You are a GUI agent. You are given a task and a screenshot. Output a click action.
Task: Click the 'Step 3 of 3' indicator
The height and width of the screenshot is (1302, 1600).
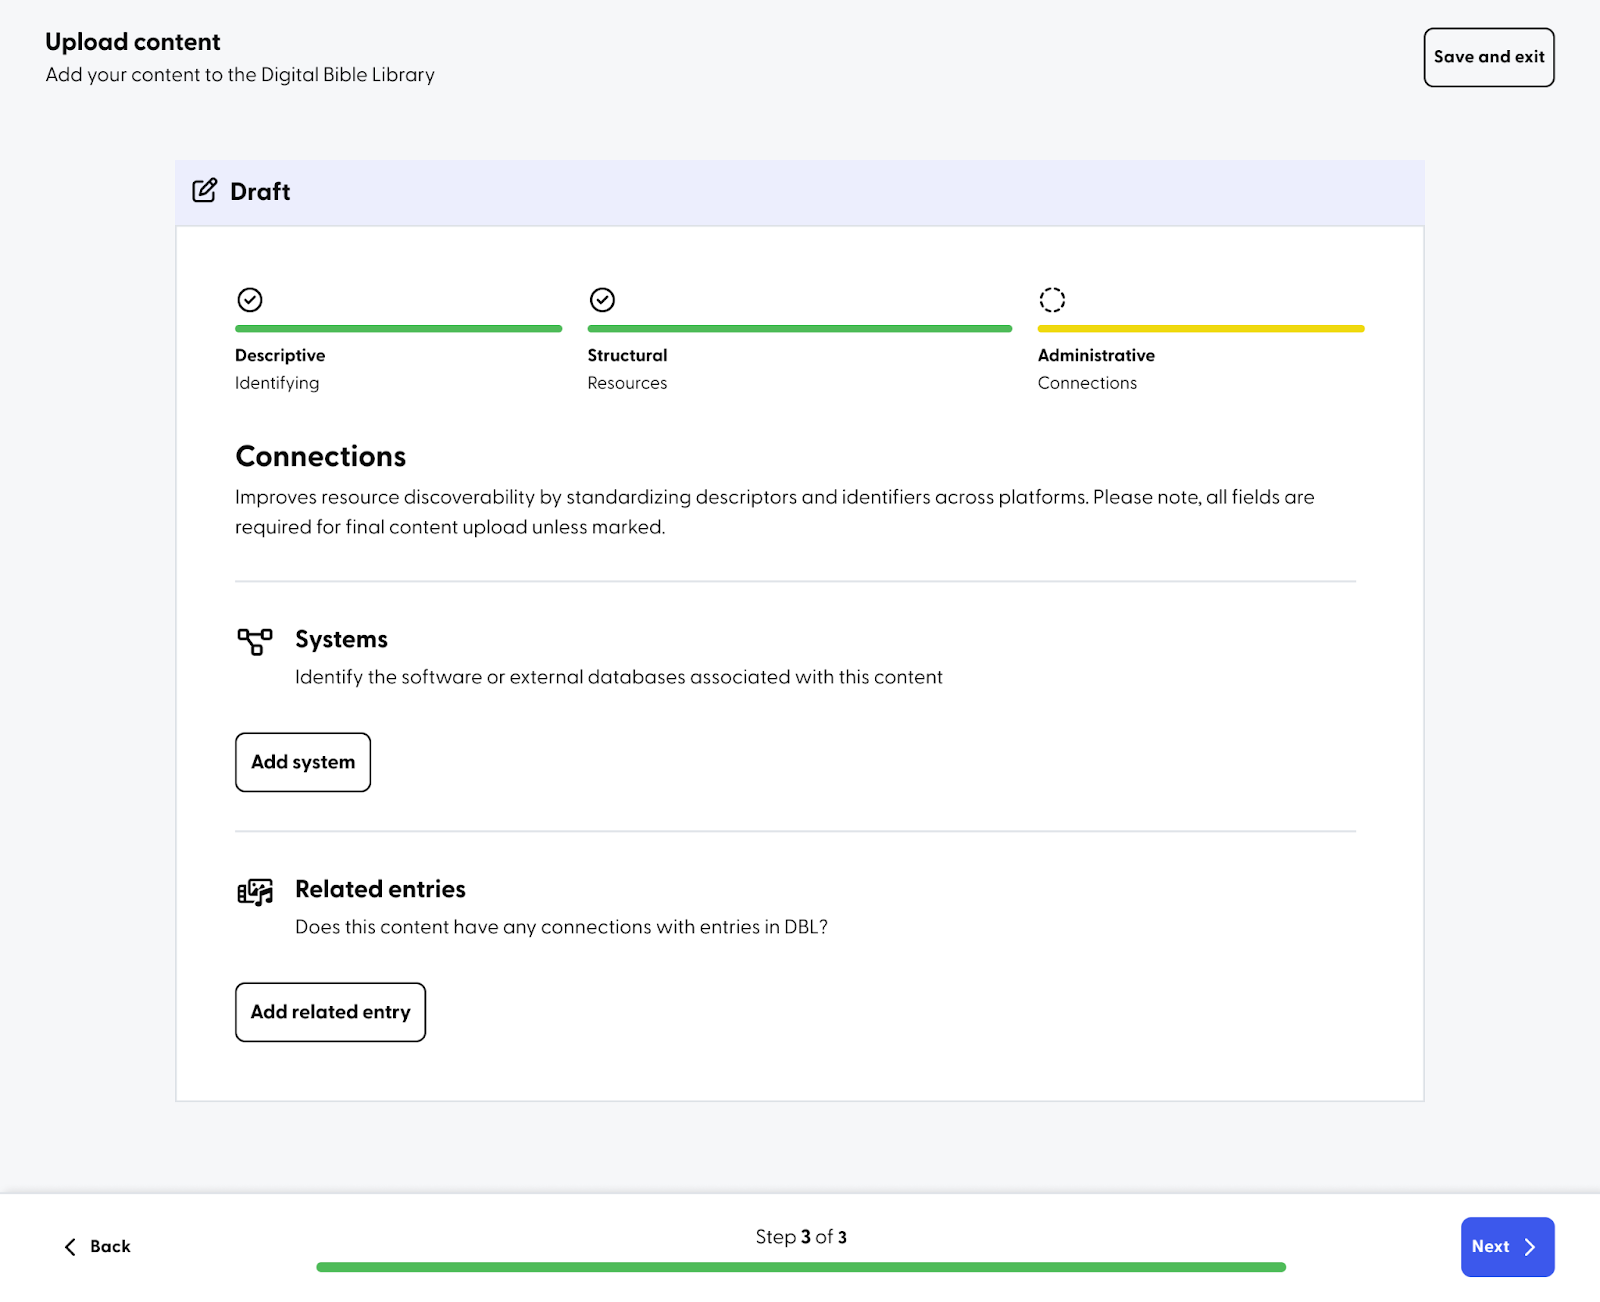coord(801,1237)
